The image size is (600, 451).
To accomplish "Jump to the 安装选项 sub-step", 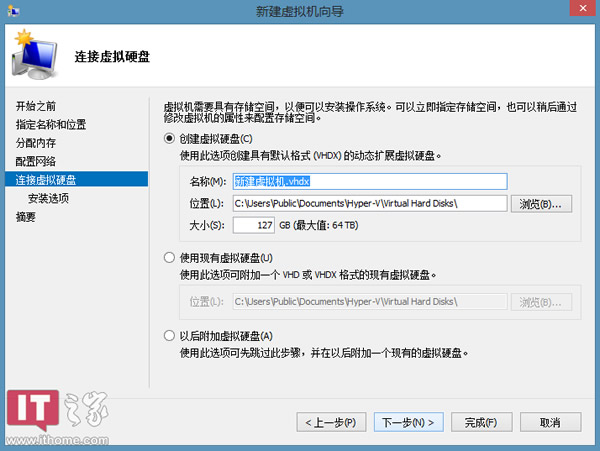I will pos(48,198).
